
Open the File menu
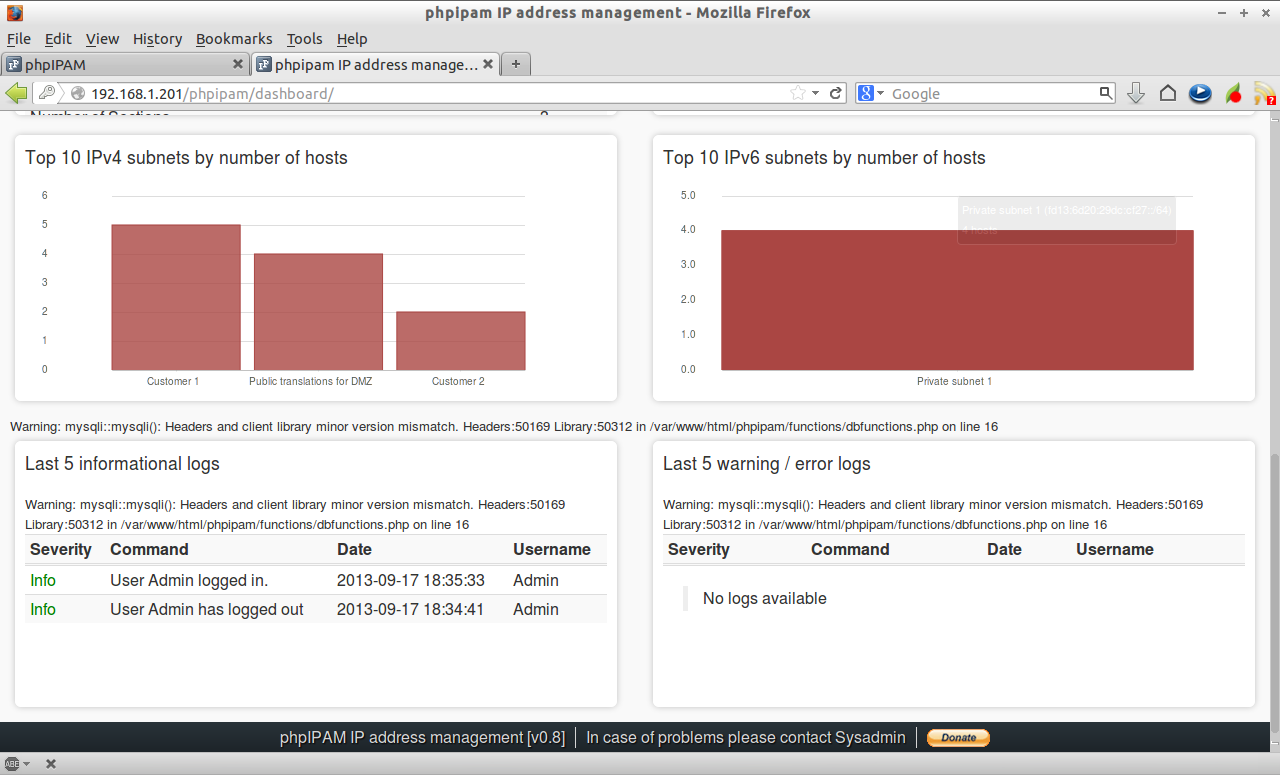coord(19,39)
